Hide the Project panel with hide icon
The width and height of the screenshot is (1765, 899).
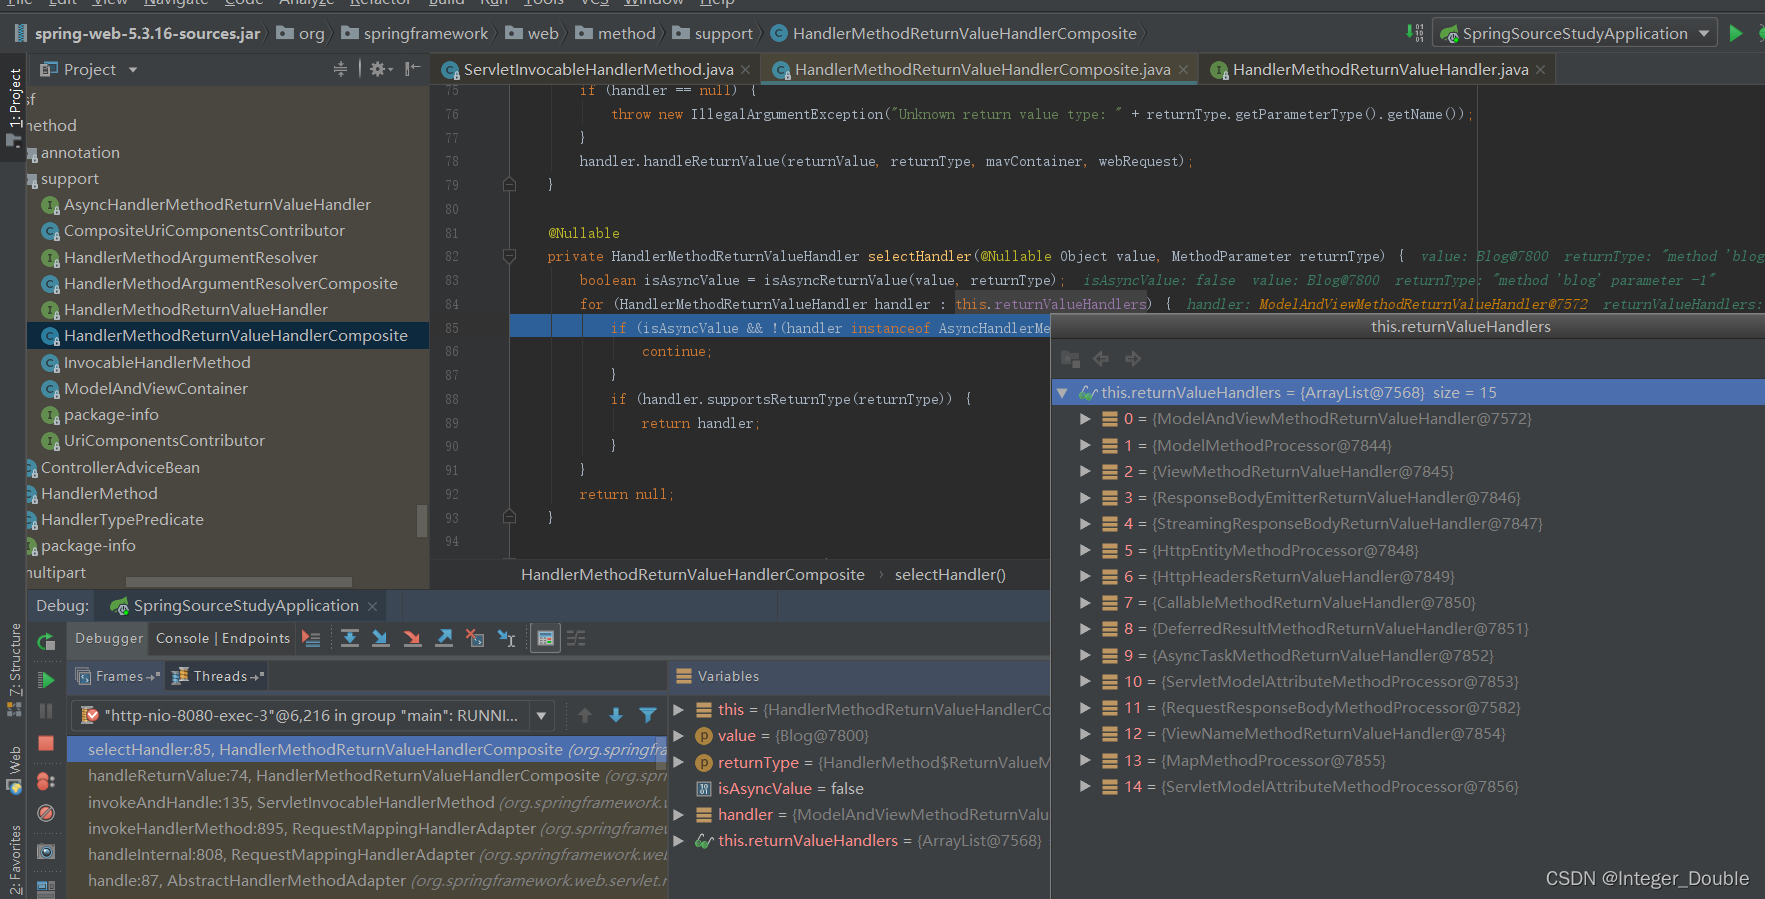[x=412, y=69]
